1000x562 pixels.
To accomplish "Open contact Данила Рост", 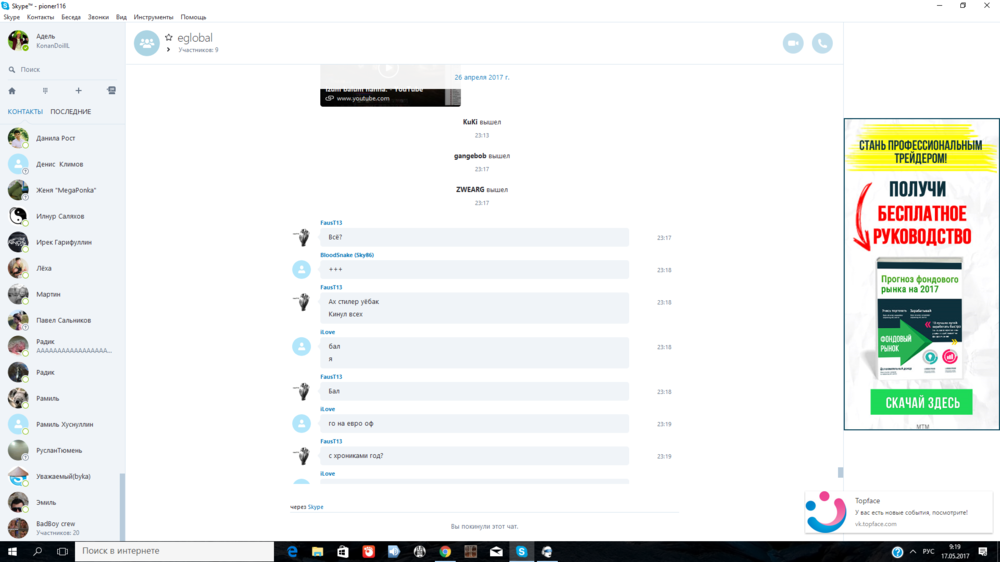I will (55, 138).
